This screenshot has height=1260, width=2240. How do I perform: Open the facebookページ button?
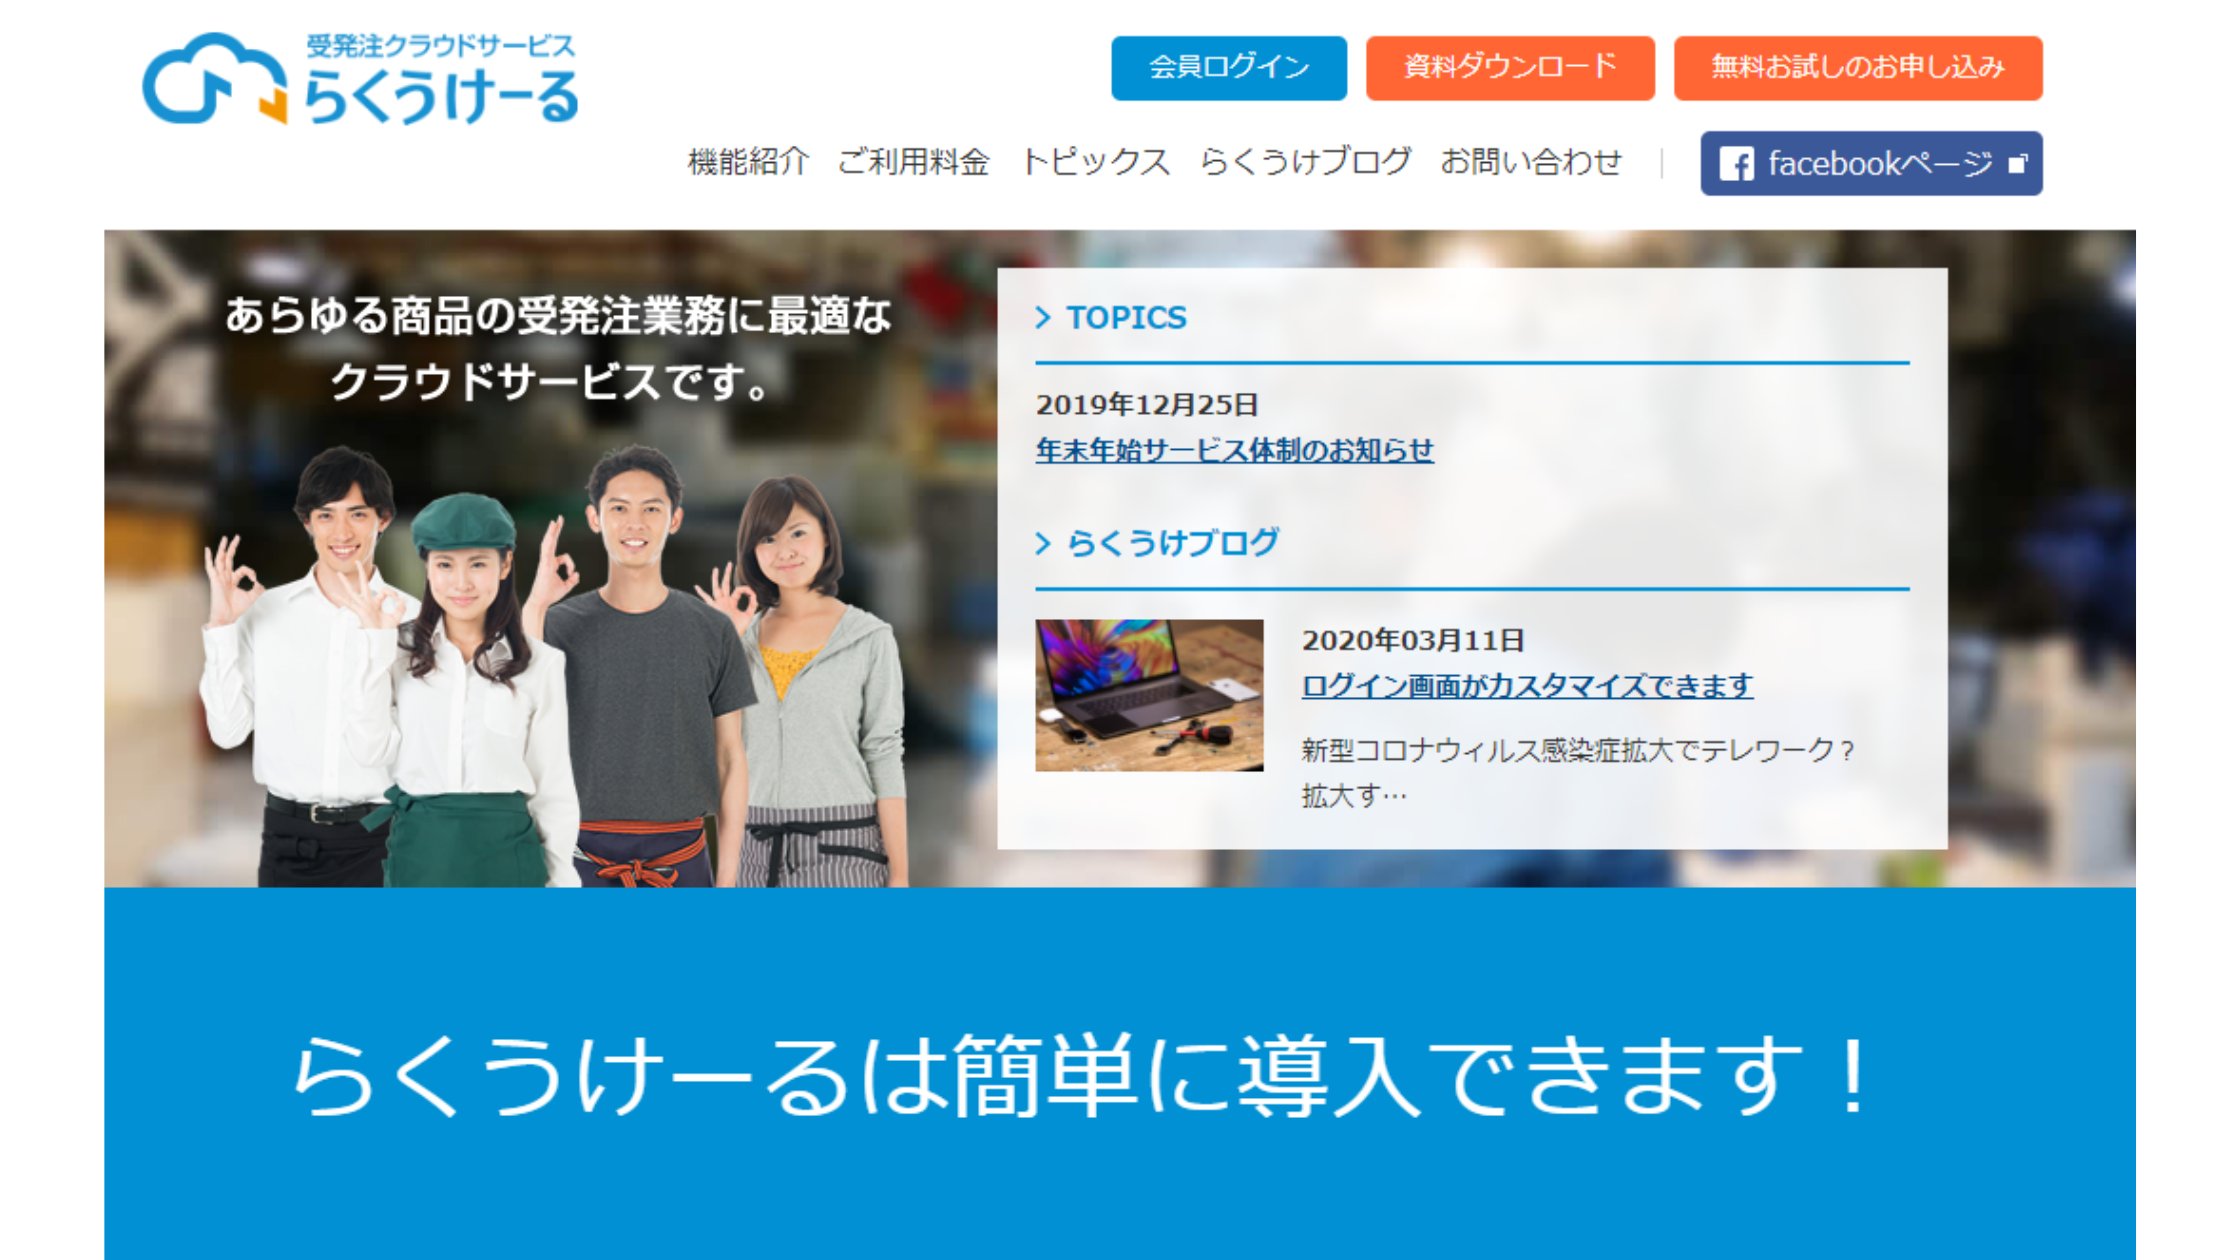click(x=1871, y=163)
